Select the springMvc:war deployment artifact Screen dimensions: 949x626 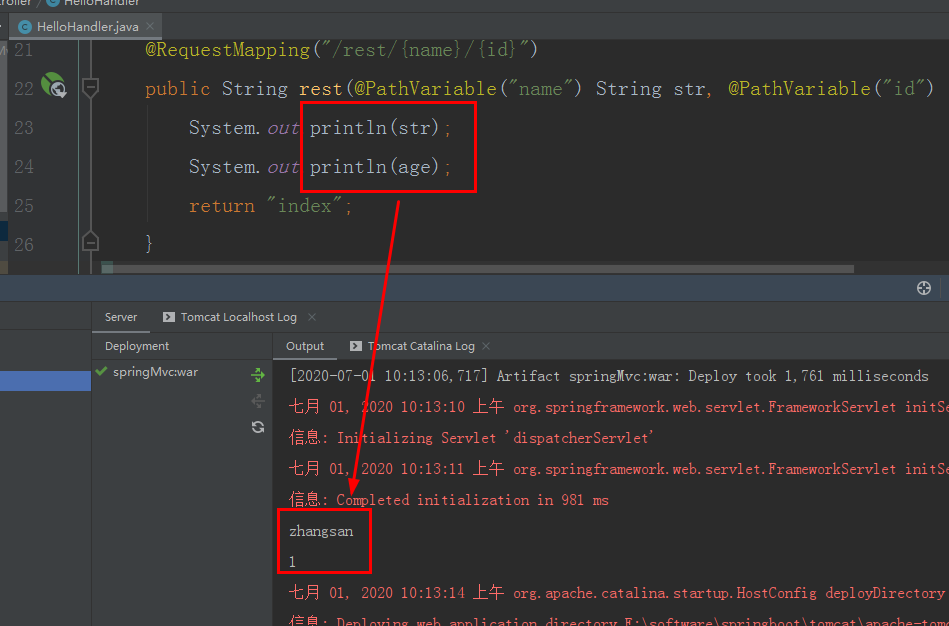(156, 372)
